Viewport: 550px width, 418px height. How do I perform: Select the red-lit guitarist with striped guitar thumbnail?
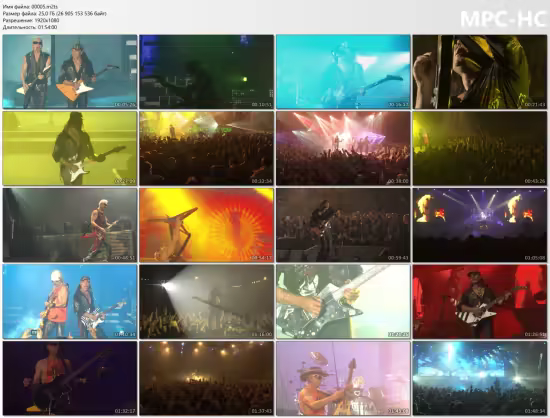[480, 302]
